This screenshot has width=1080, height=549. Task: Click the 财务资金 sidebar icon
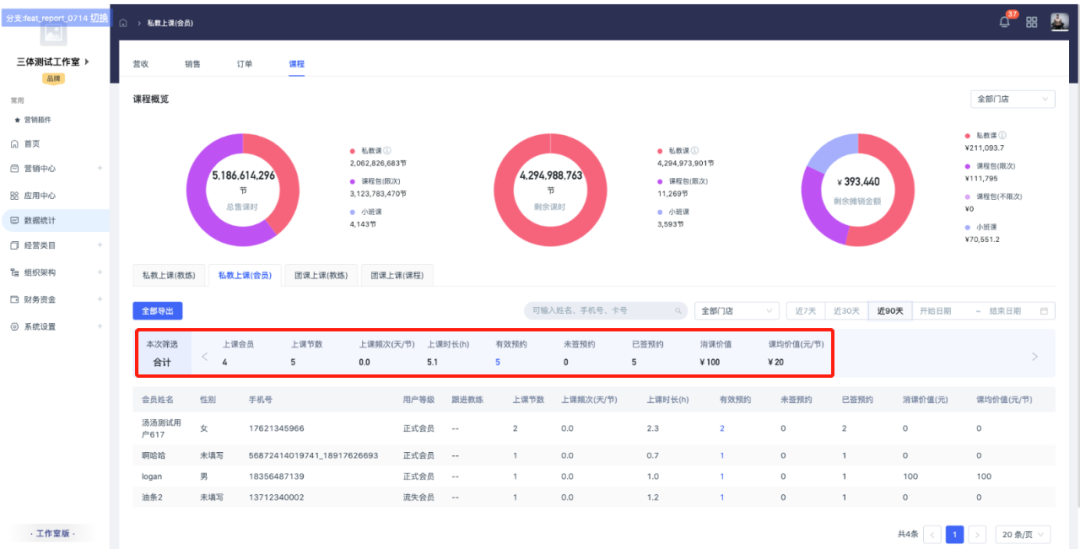[14, 300]
